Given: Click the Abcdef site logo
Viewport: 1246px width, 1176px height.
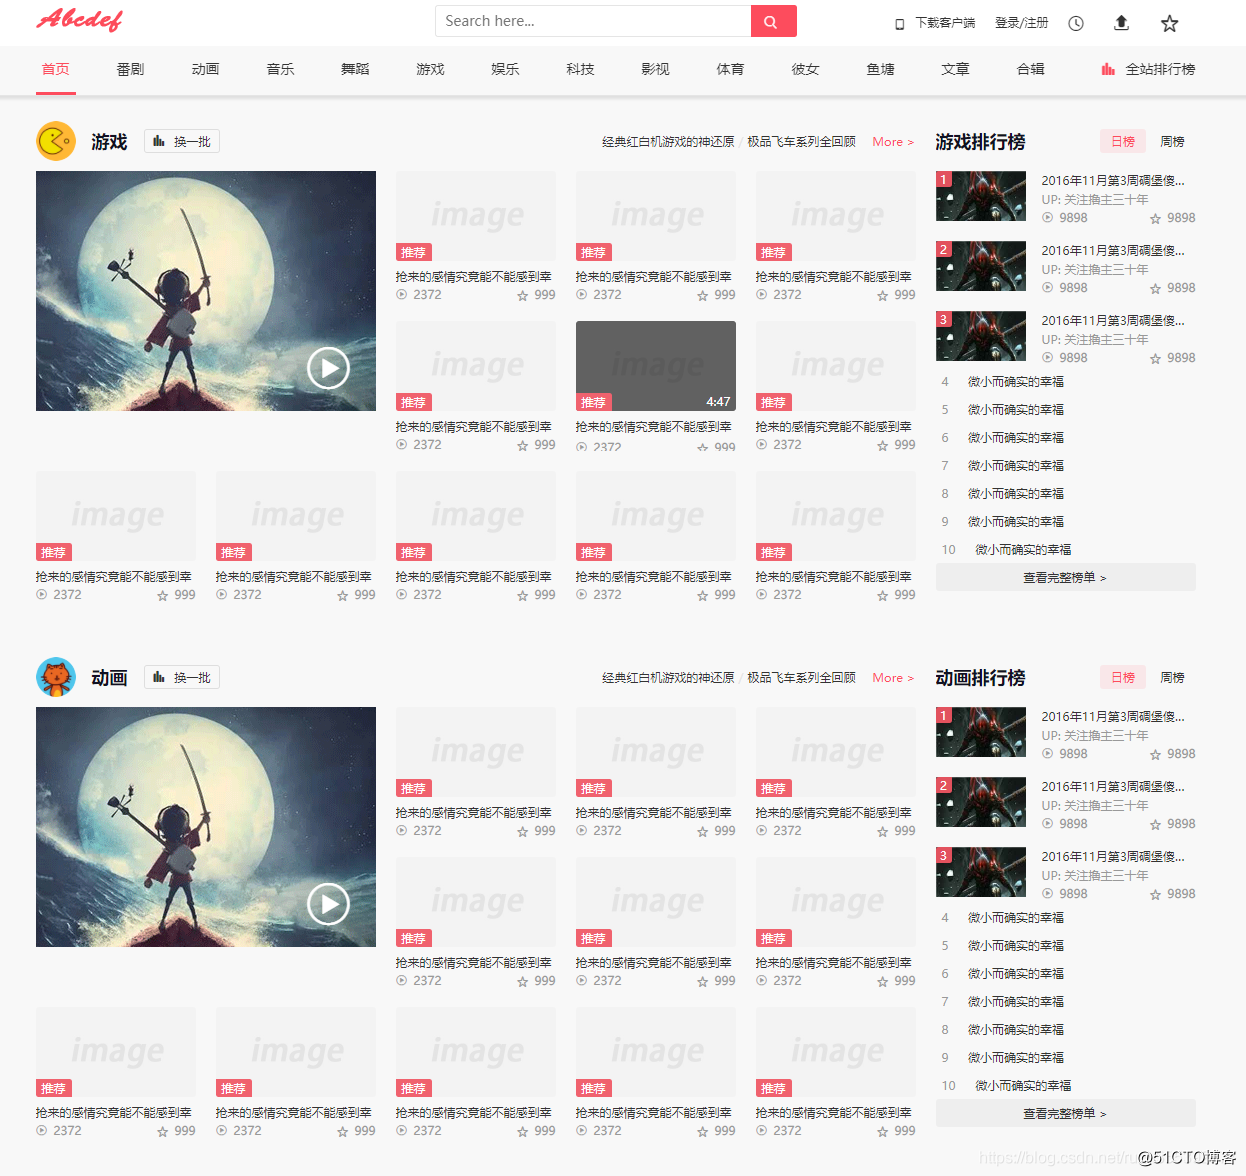Looking at the screenshot, I should [x=79, y=20].
